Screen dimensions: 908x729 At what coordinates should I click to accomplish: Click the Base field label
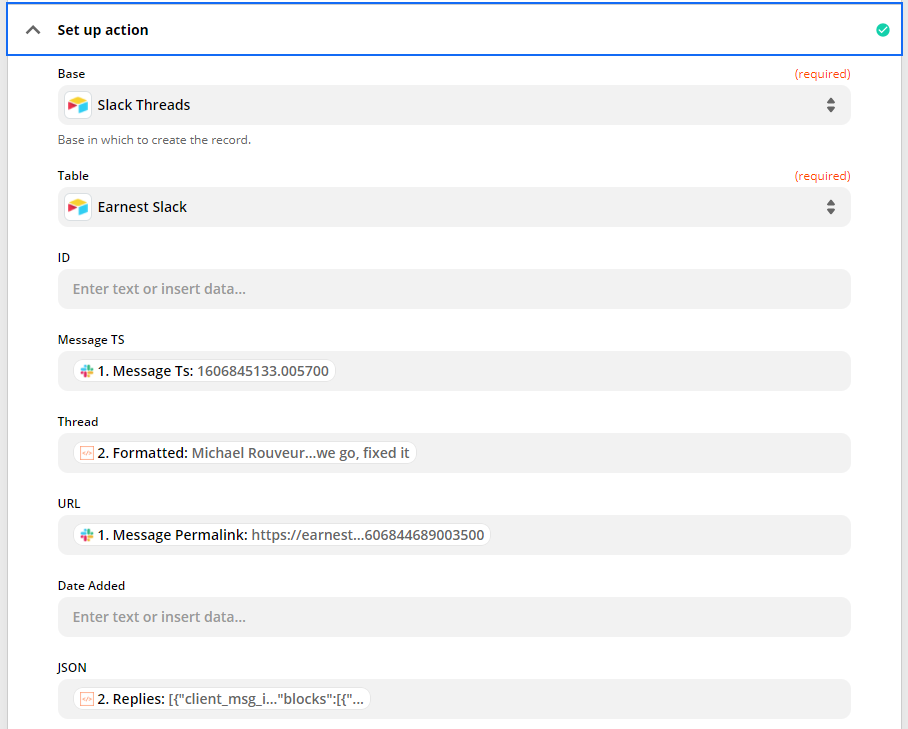[71, 74]
